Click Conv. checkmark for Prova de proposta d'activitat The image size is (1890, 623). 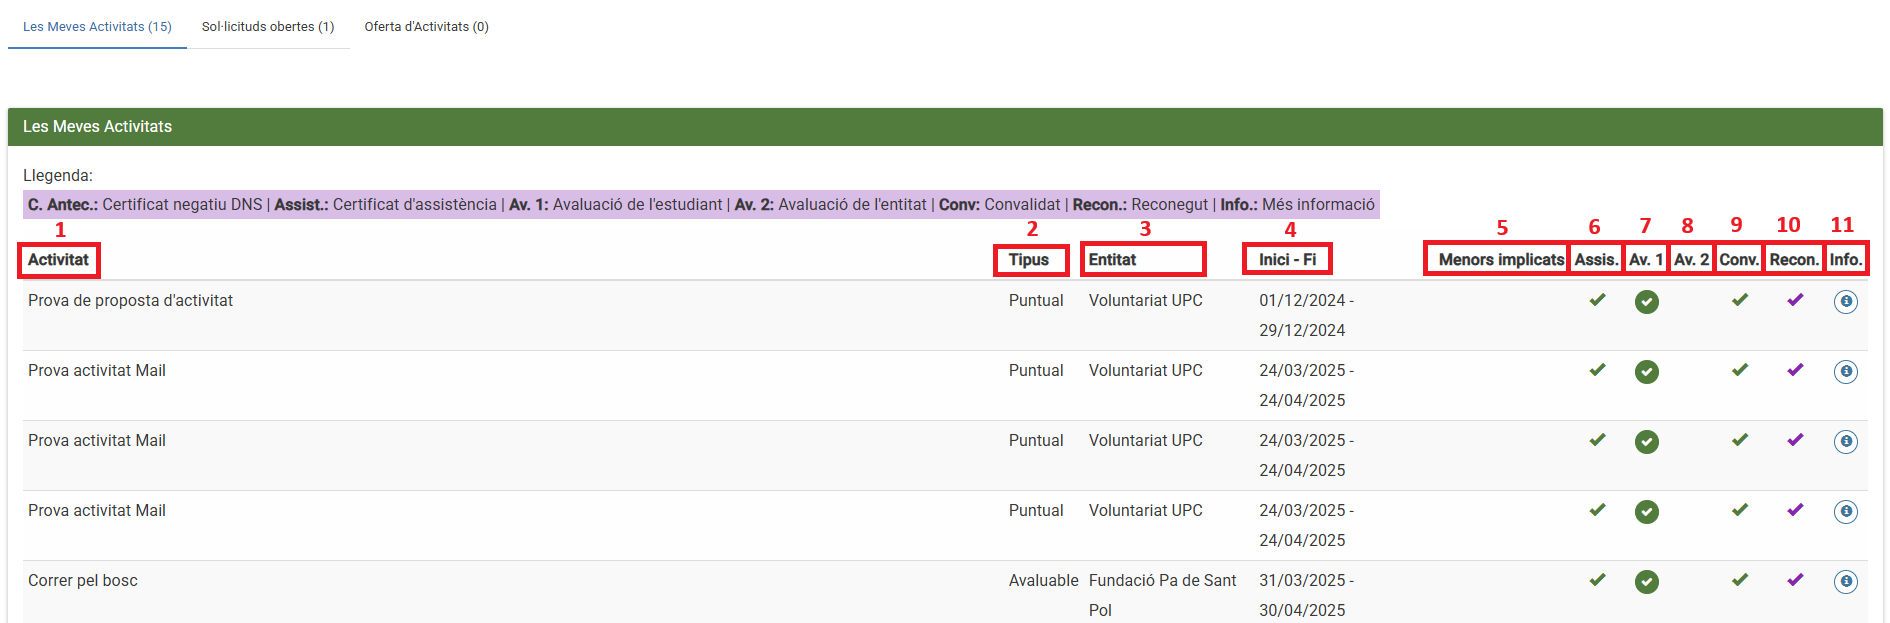tap(1740, 300)
